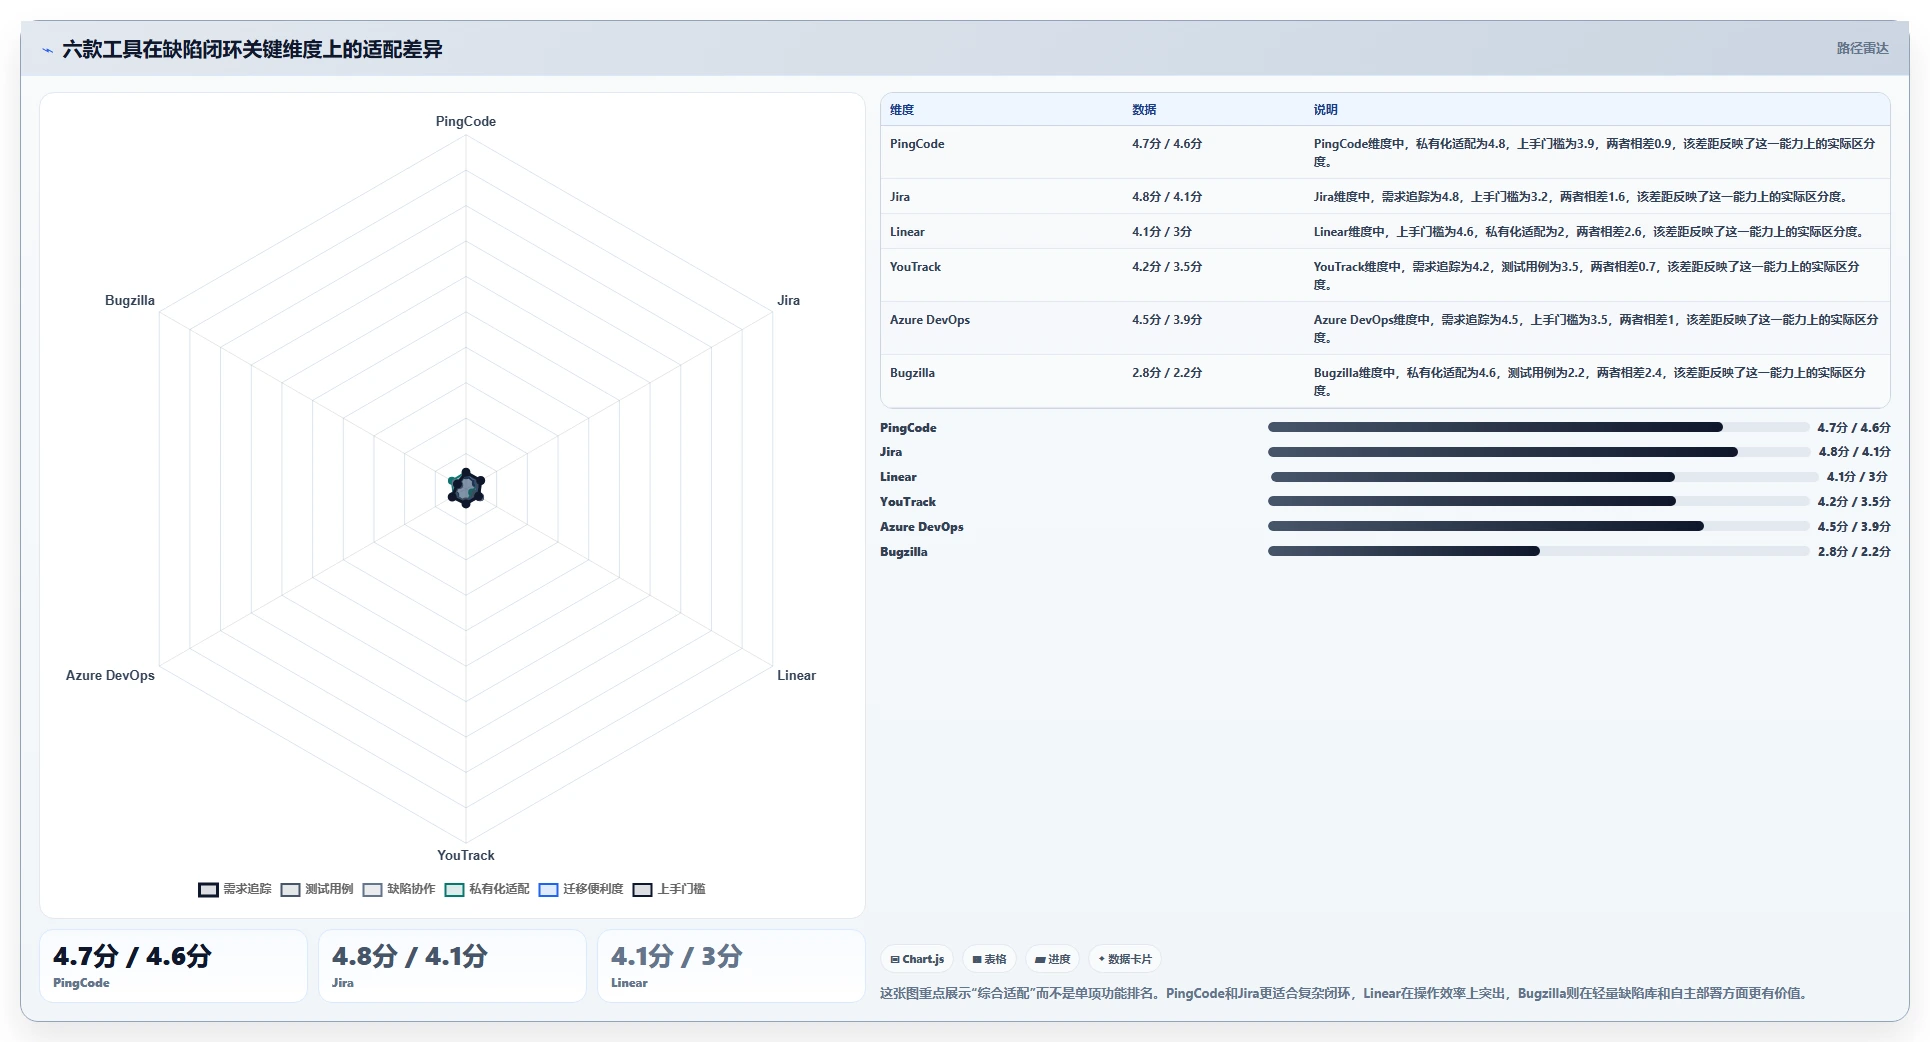
Task: Select the Bugzilla table row name
Action: [x=912, y=373]
